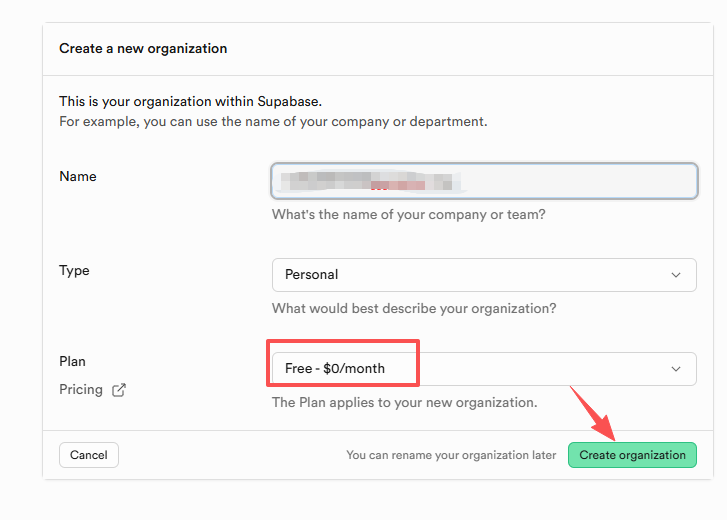Screen dimensions: 727x520
Task: Cancel creating the organization
Action: coord(89,455)
